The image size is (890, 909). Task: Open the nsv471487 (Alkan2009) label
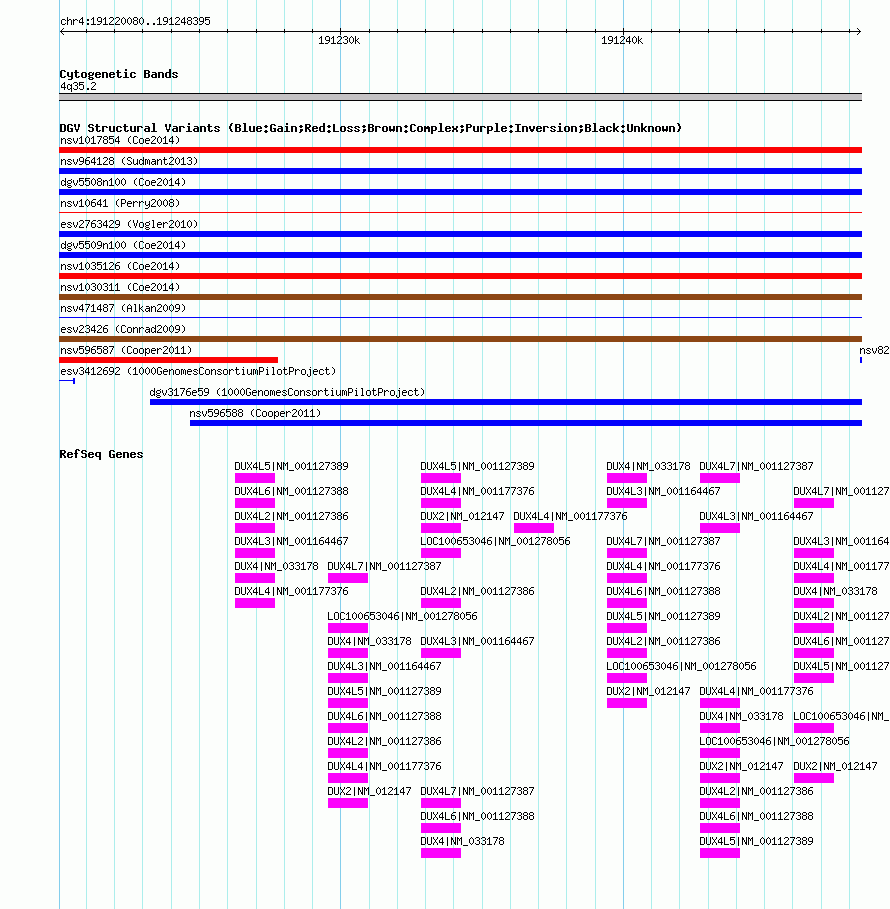(x=123, y=308)
